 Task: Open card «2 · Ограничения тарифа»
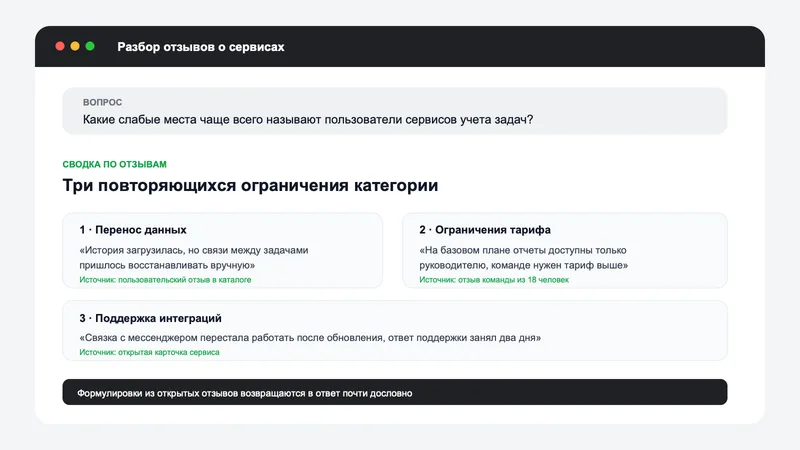click(x=565, y=251)
